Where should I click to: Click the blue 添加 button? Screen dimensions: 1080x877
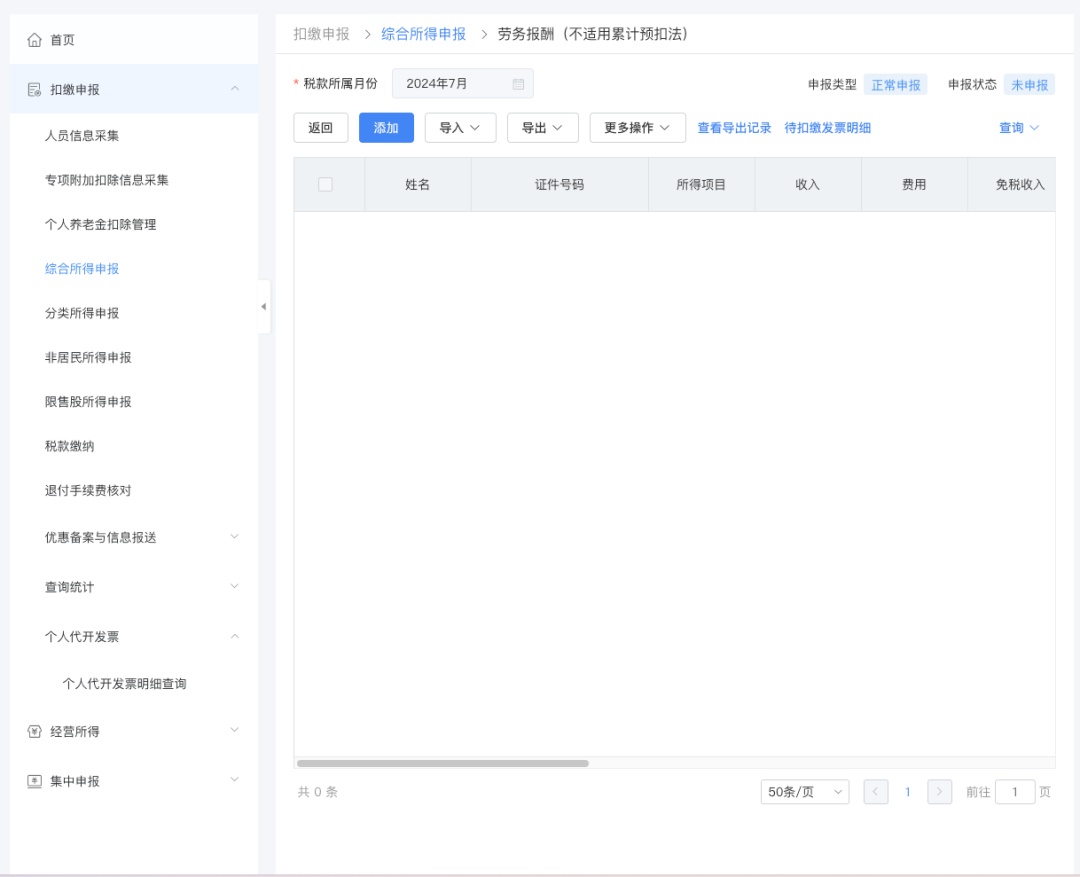(386, 128)
